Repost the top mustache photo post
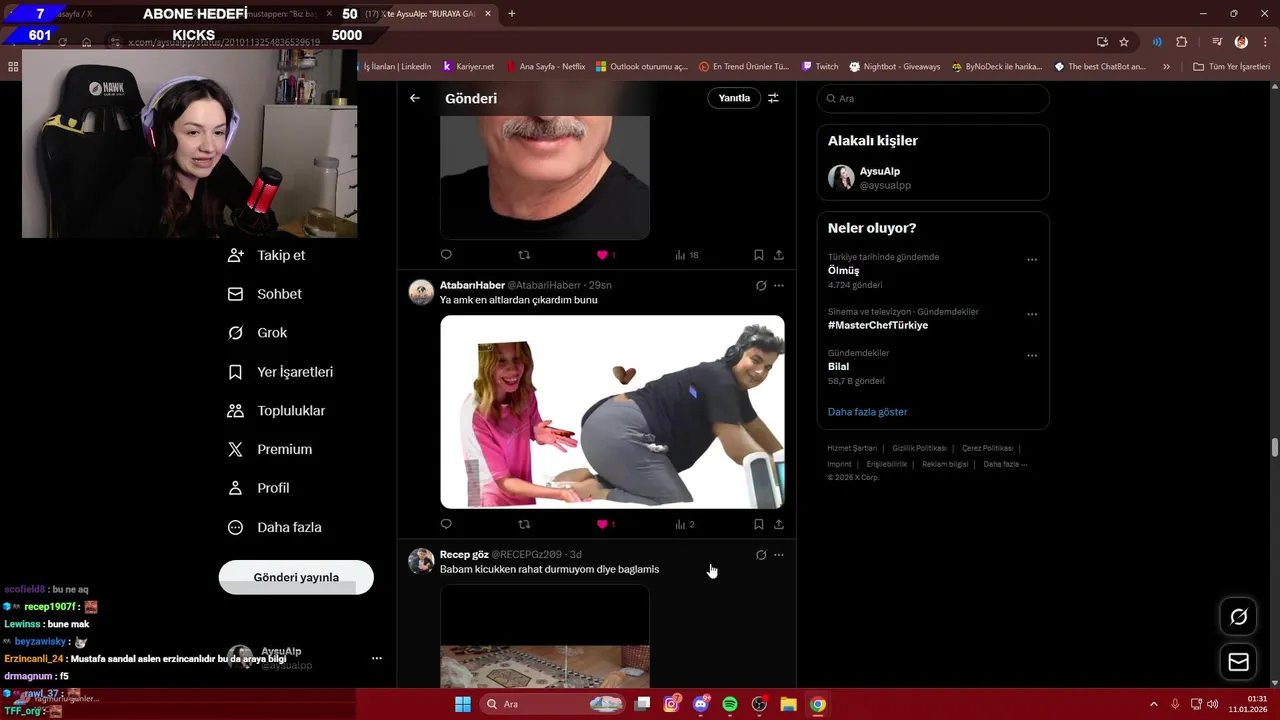The image size is (1280, 720). (524, 255)
